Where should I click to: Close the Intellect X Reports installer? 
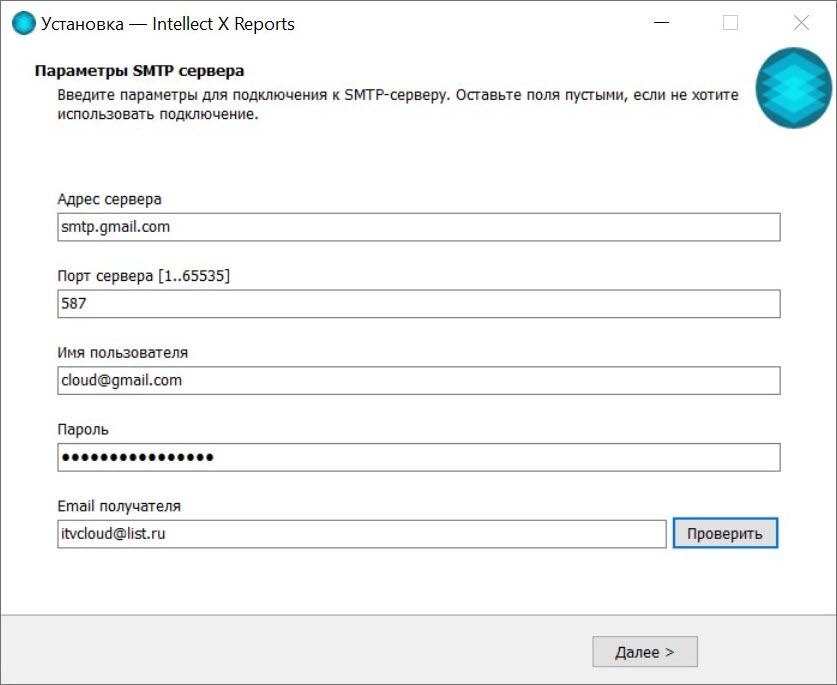[x=801, y=23]
